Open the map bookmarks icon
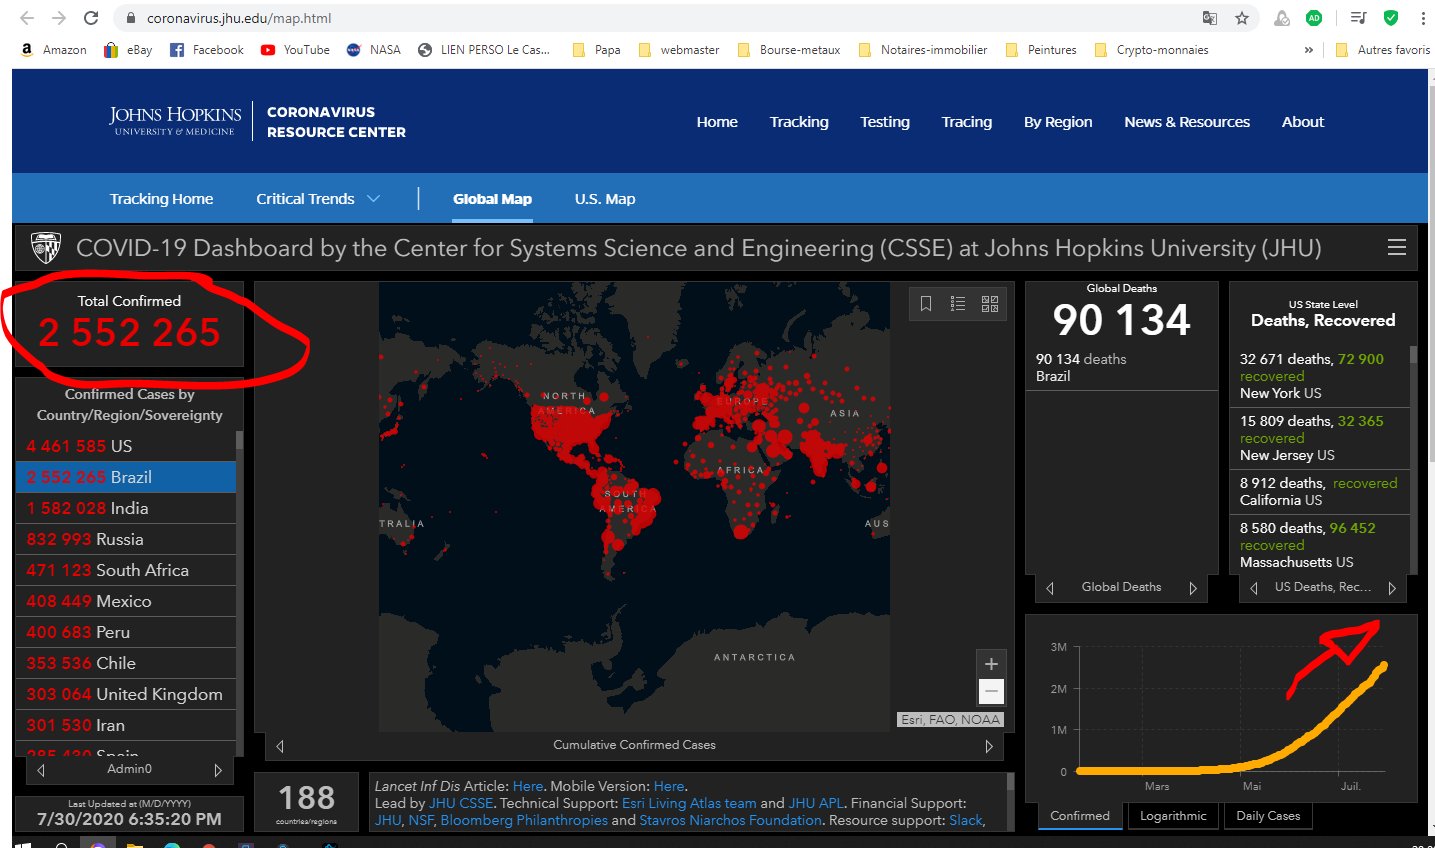 tap(926, 304)
